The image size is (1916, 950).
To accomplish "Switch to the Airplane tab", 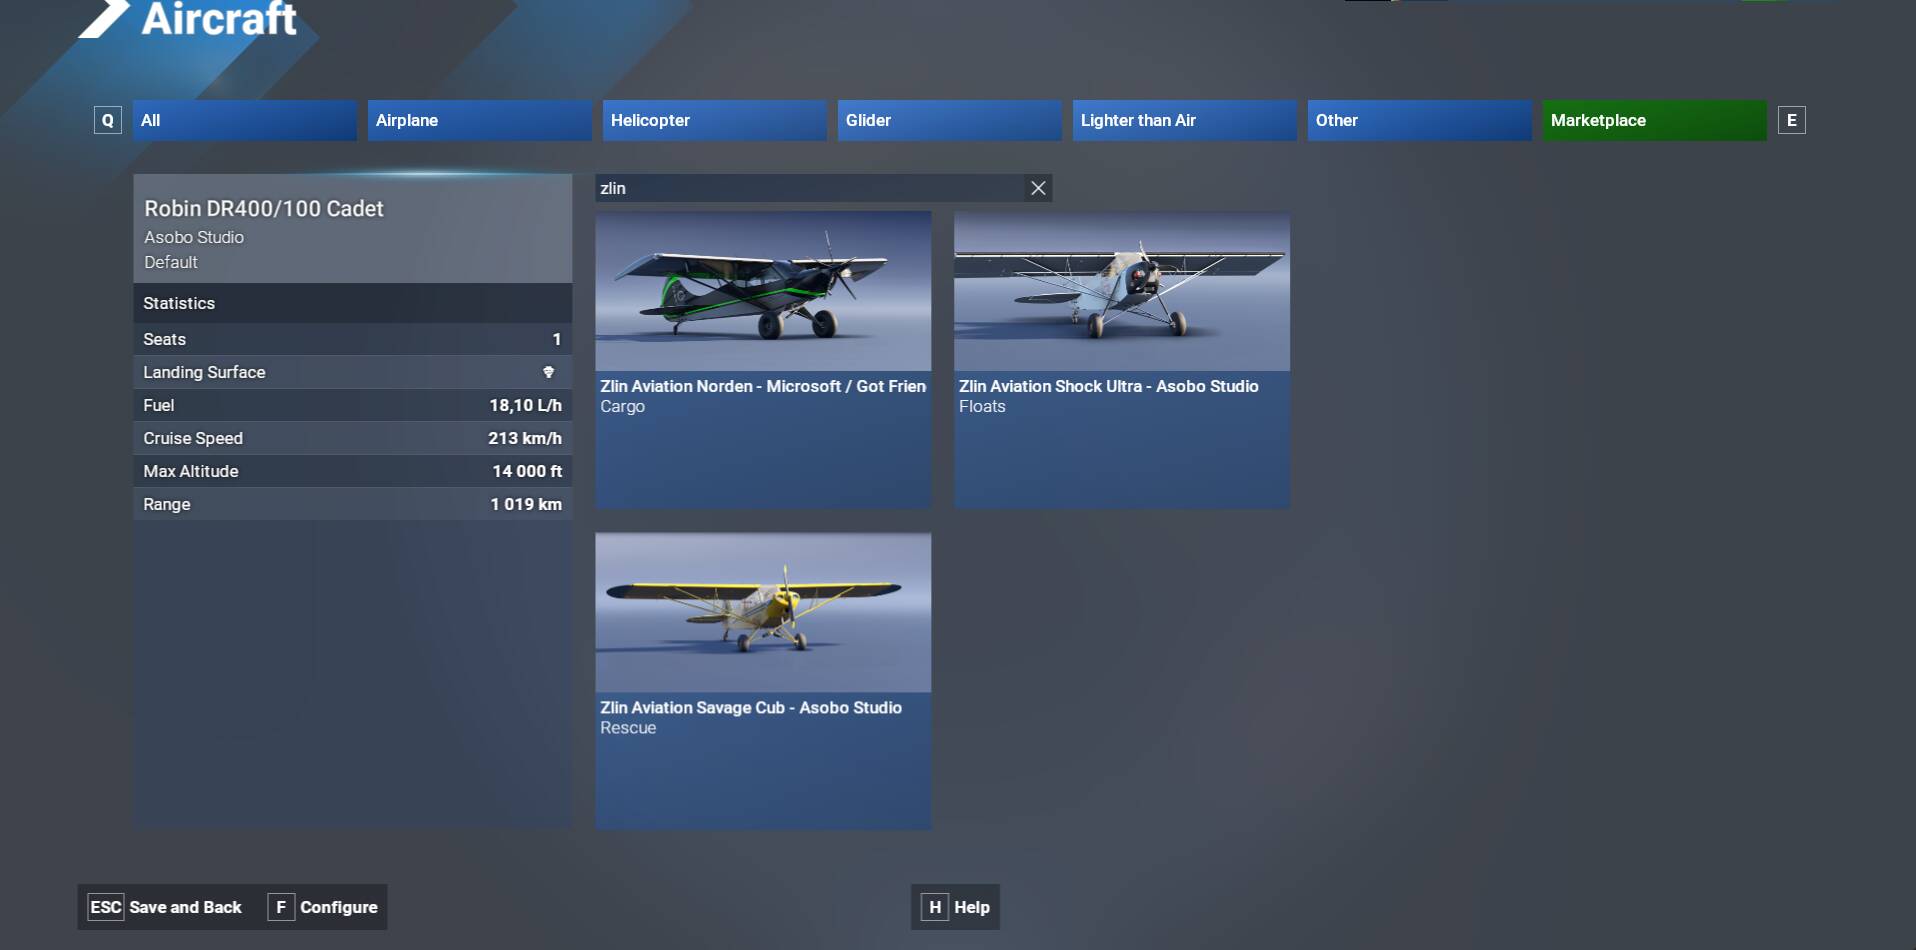I will coord(480,120).
